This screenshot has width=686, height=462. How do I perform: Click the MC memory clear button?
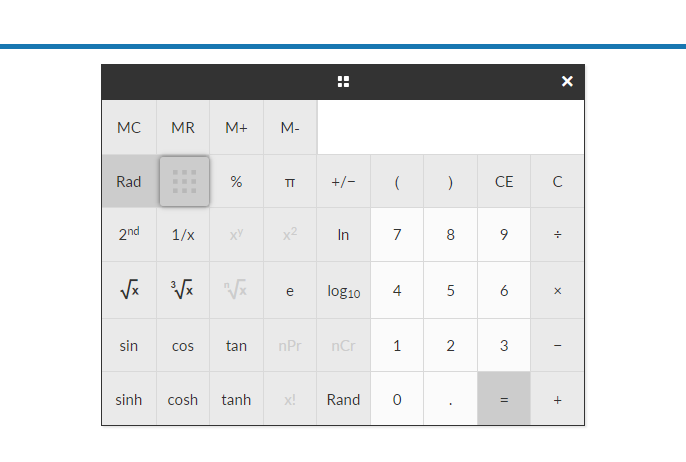(x=129, y=127)
